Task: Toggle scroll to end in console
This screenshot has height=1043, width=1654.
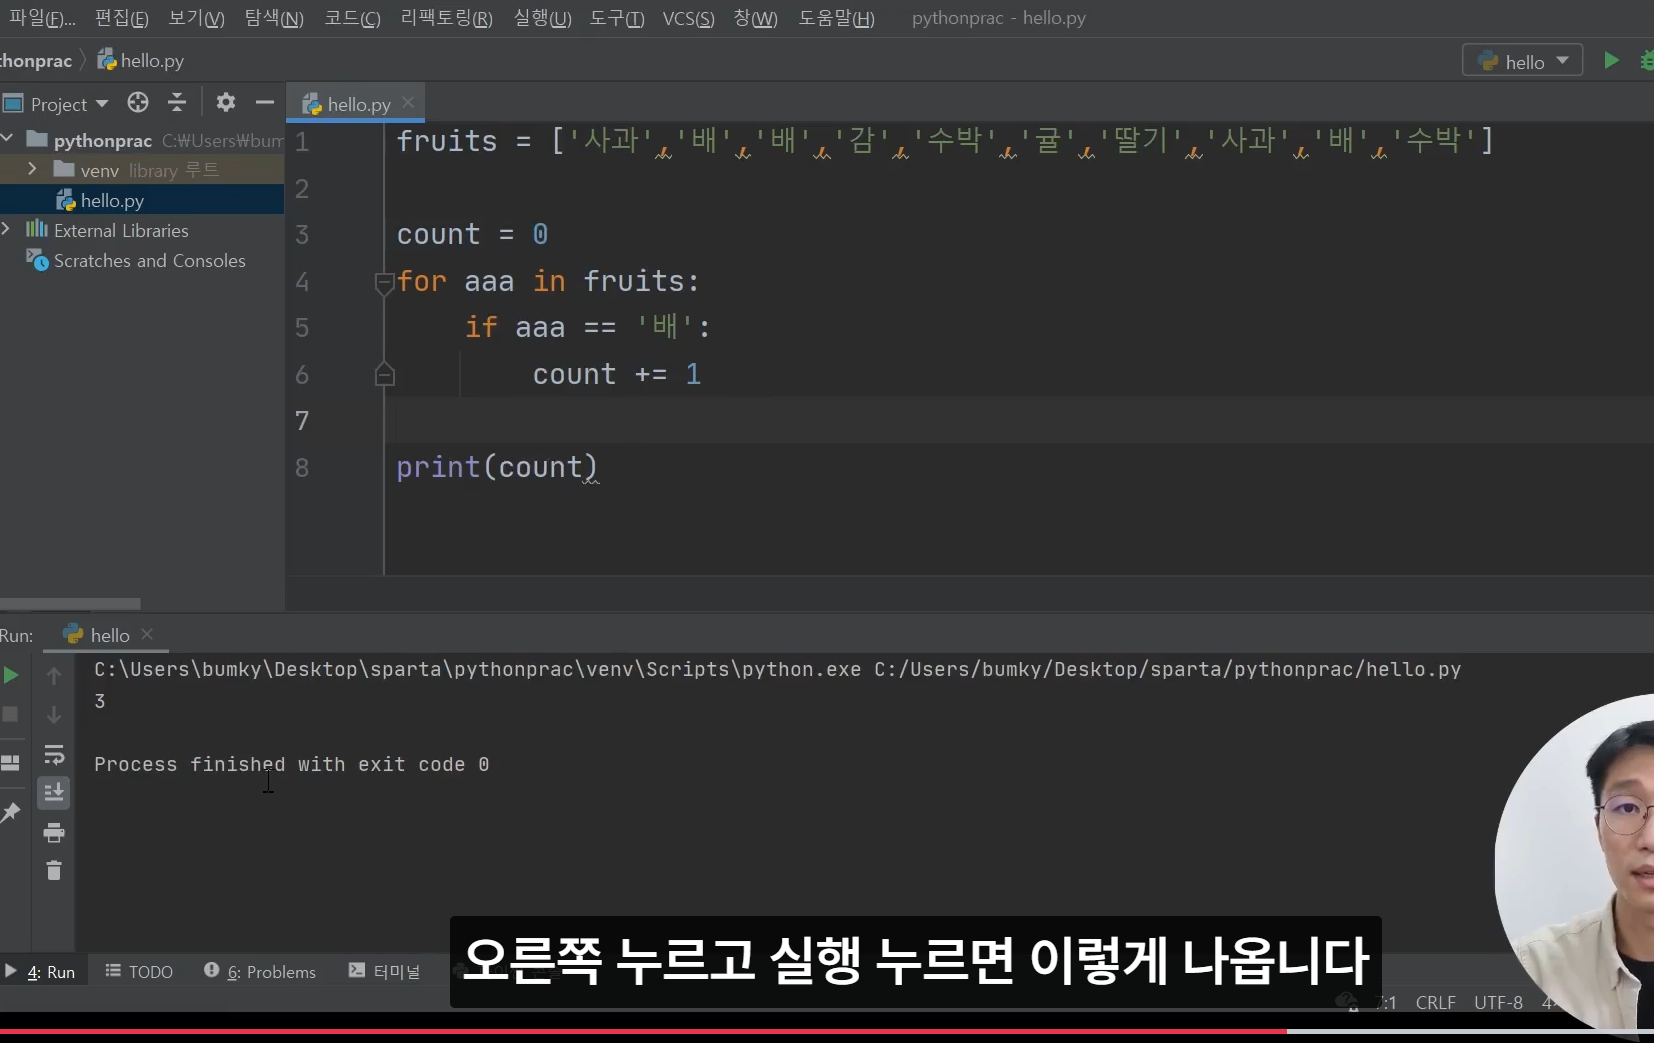Action: coord(54,793)
